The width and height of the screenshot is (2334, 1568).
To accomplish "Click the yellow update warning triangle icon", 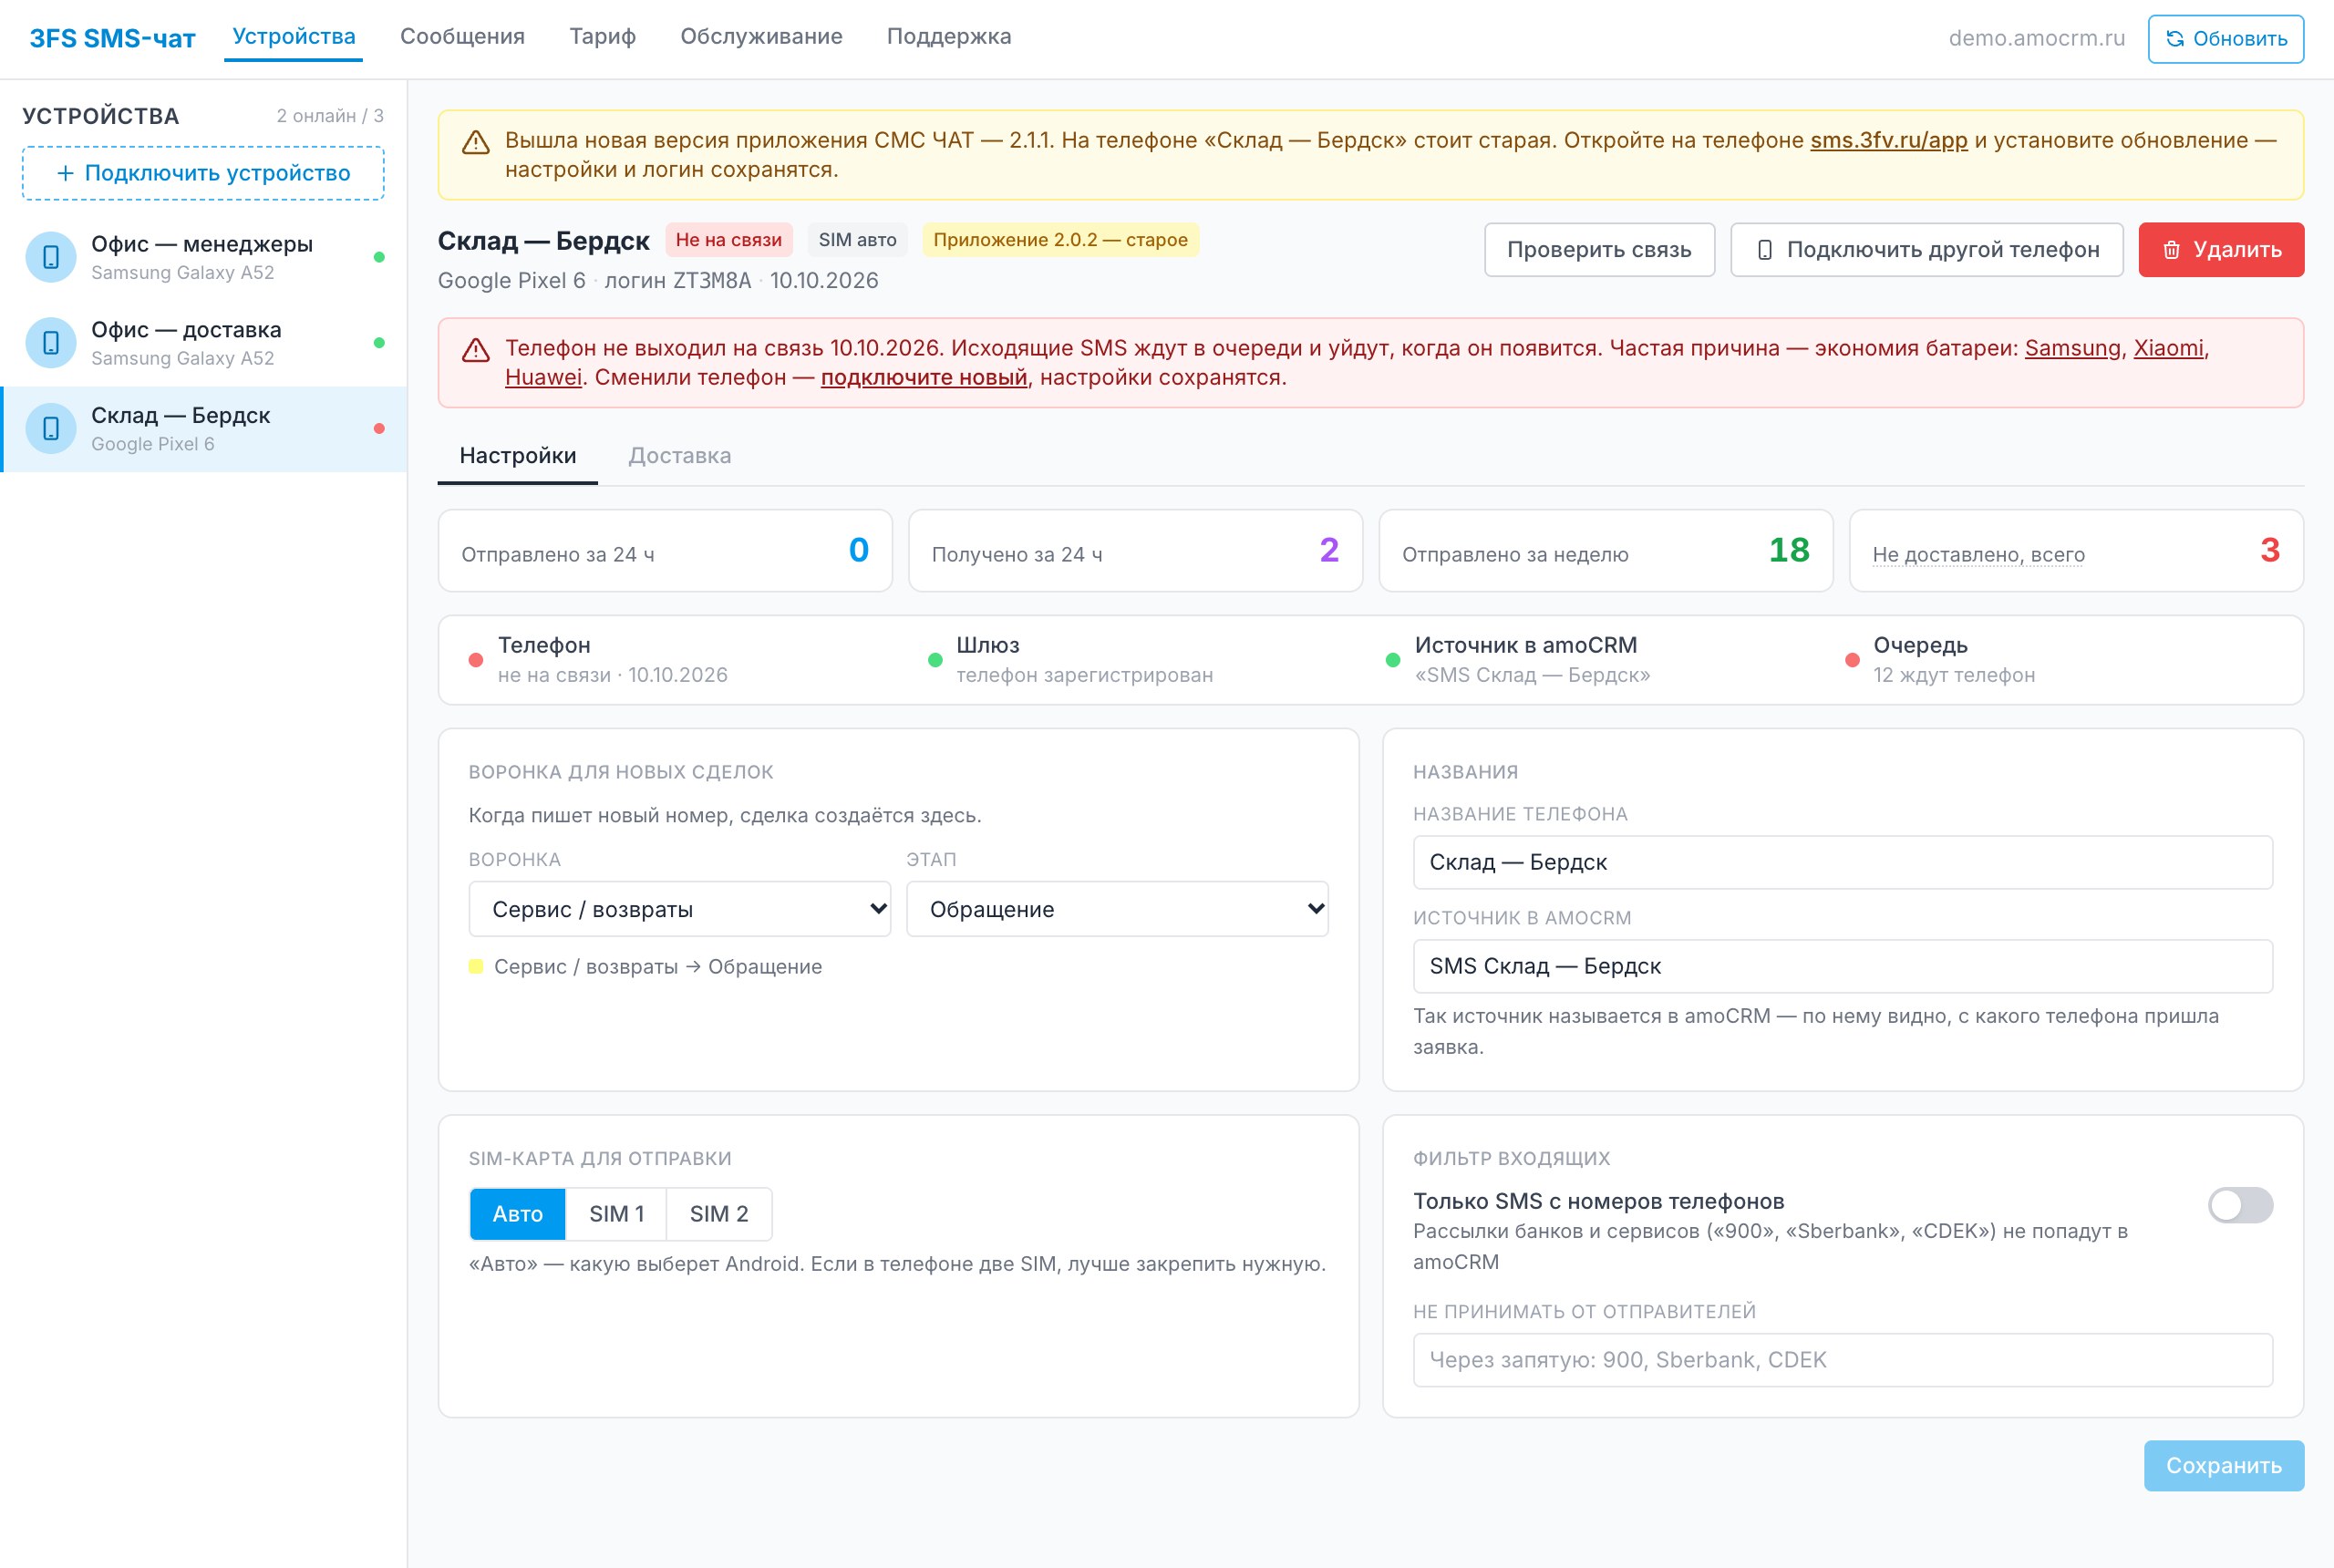I will tap(476, 142).
